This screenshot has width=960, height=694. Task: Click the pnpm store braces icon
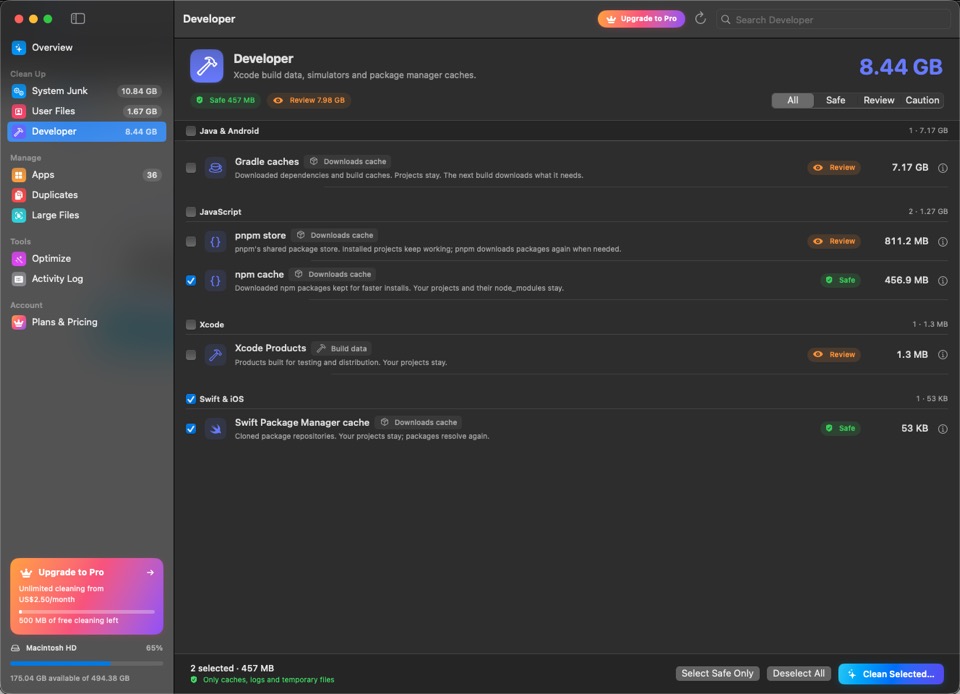pyautogui.click(x=216, y=242)
